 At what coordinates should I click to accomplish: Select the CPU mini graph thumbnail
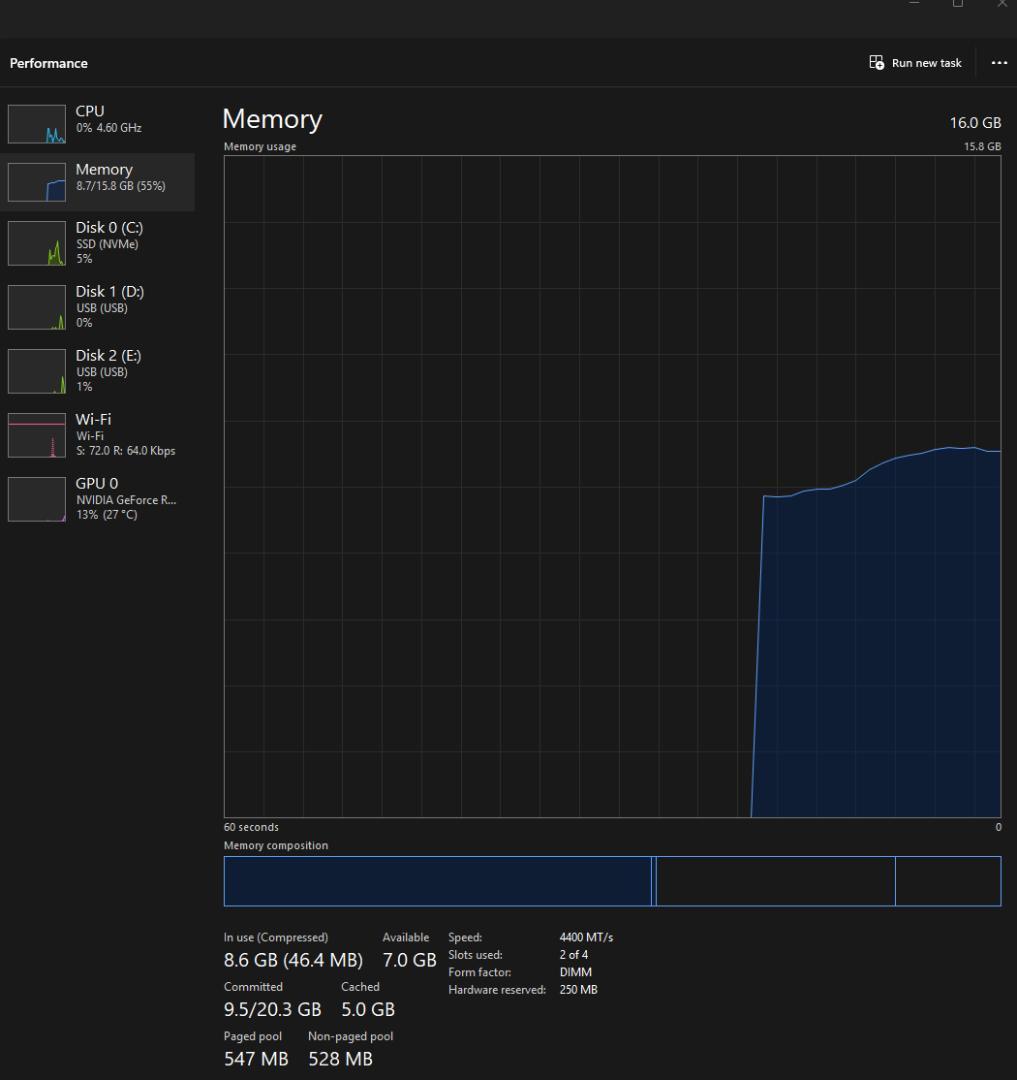click(36, 124)
